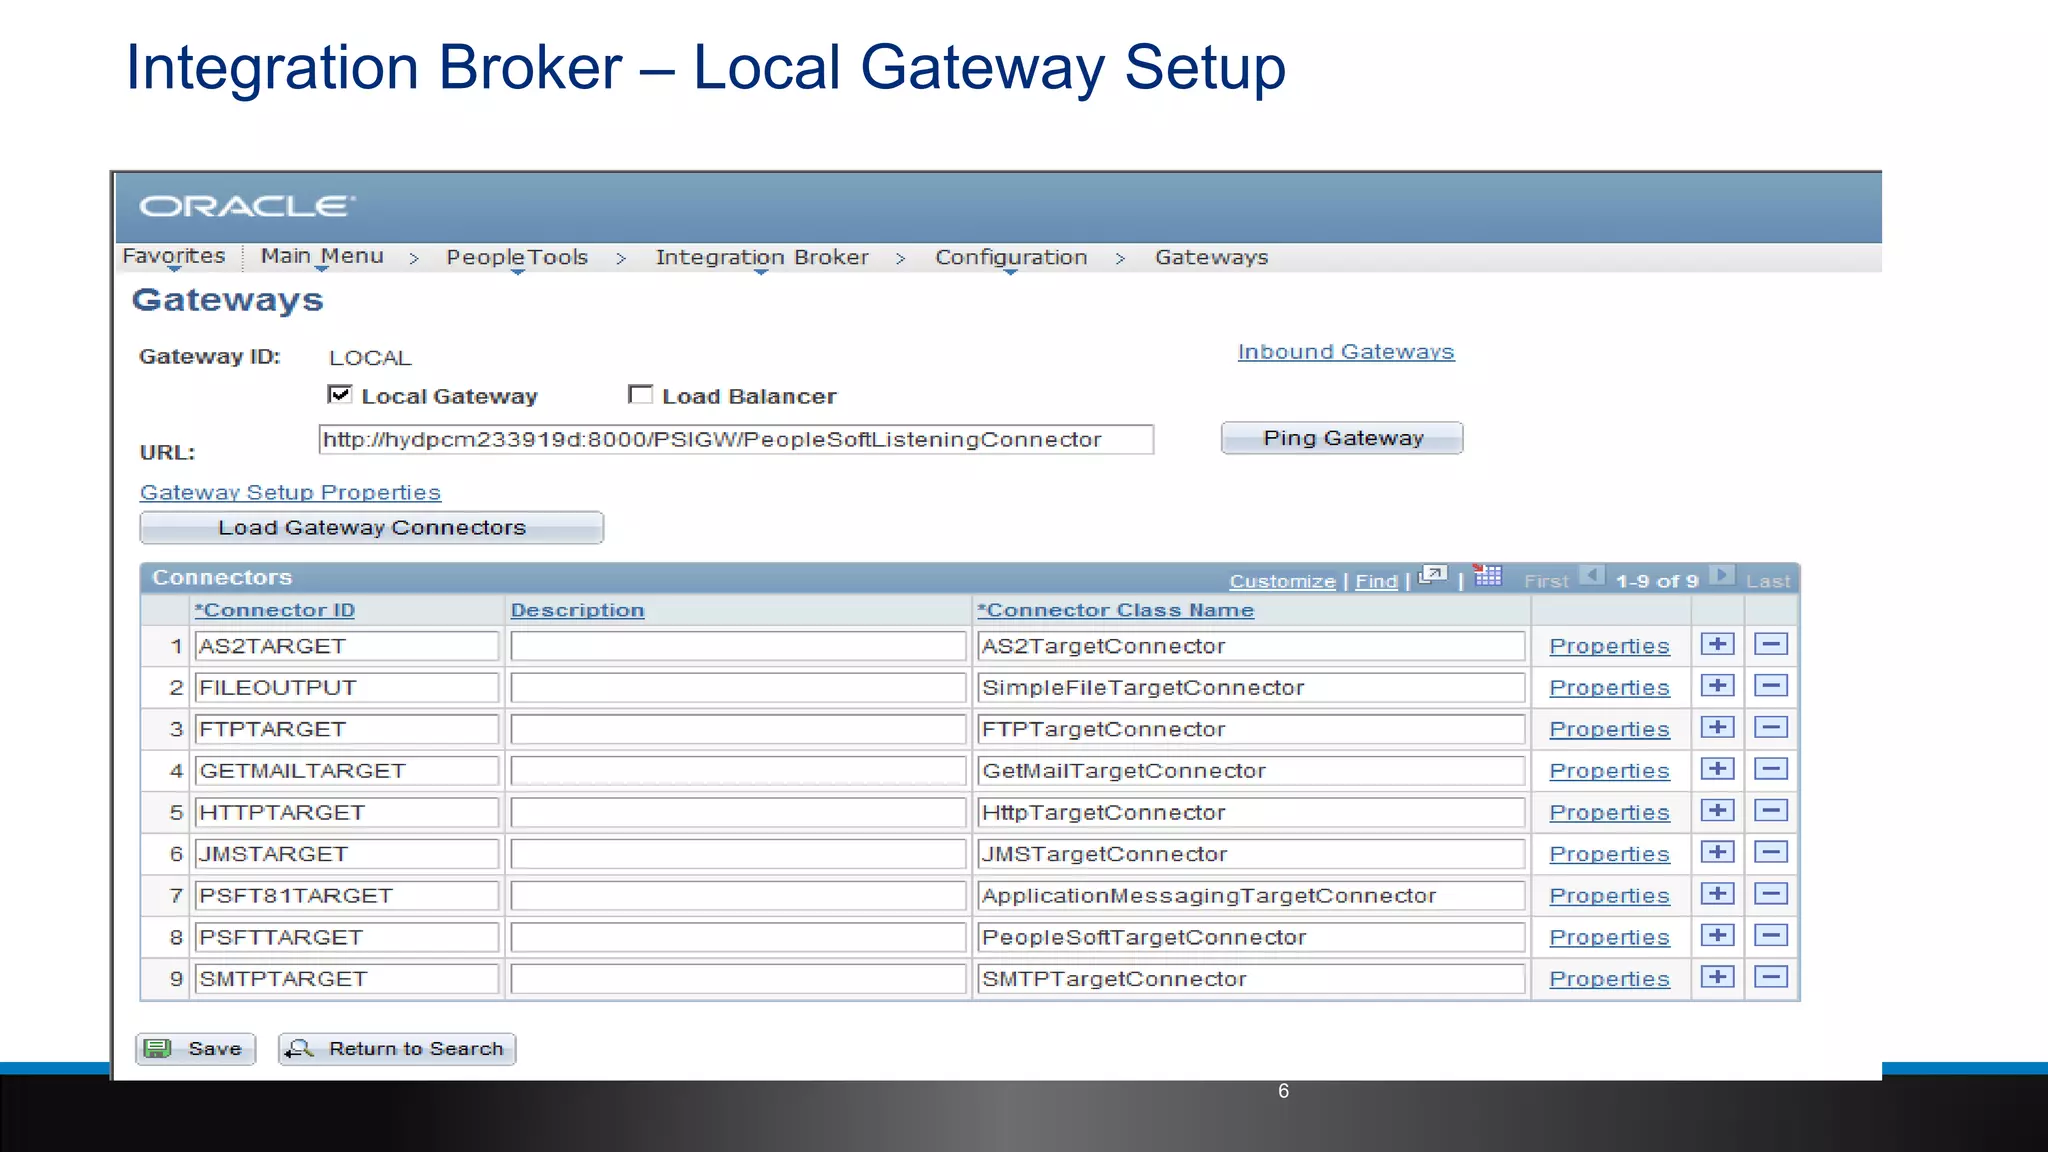Open Properties for JMSTARGET
The height and width of the screenshot is (1152, 2048).
click(x=1609, y=854)
